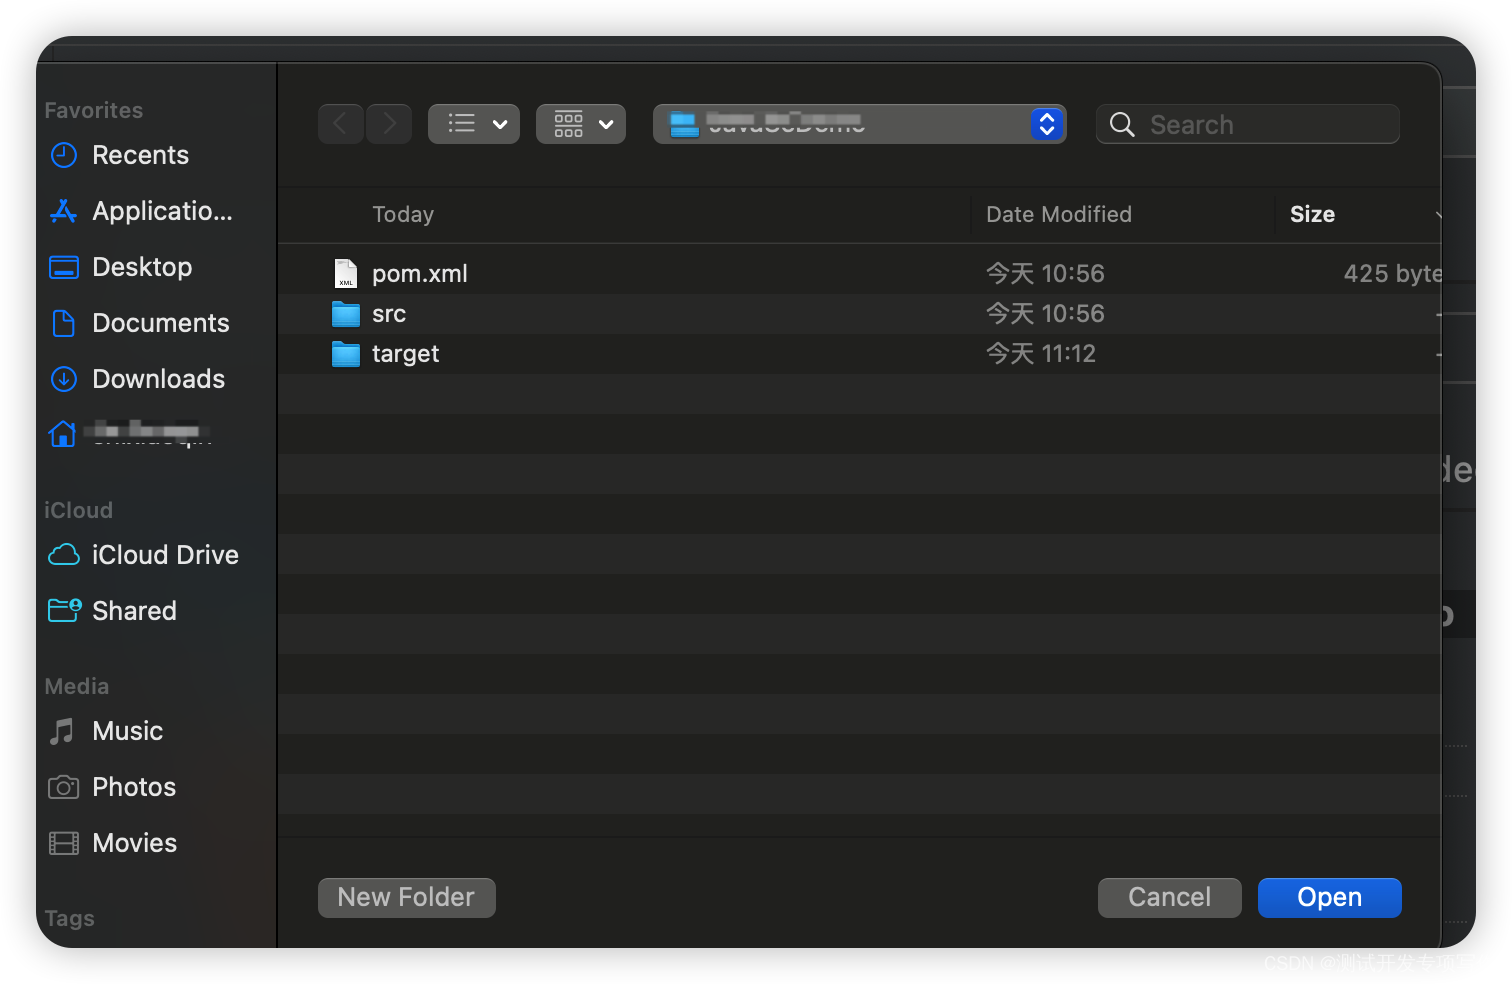Image resolution: width=1512 pixels, height=984 pixels.
Task: Click the Recents clock icon
Action: click(x=64, y=155)
